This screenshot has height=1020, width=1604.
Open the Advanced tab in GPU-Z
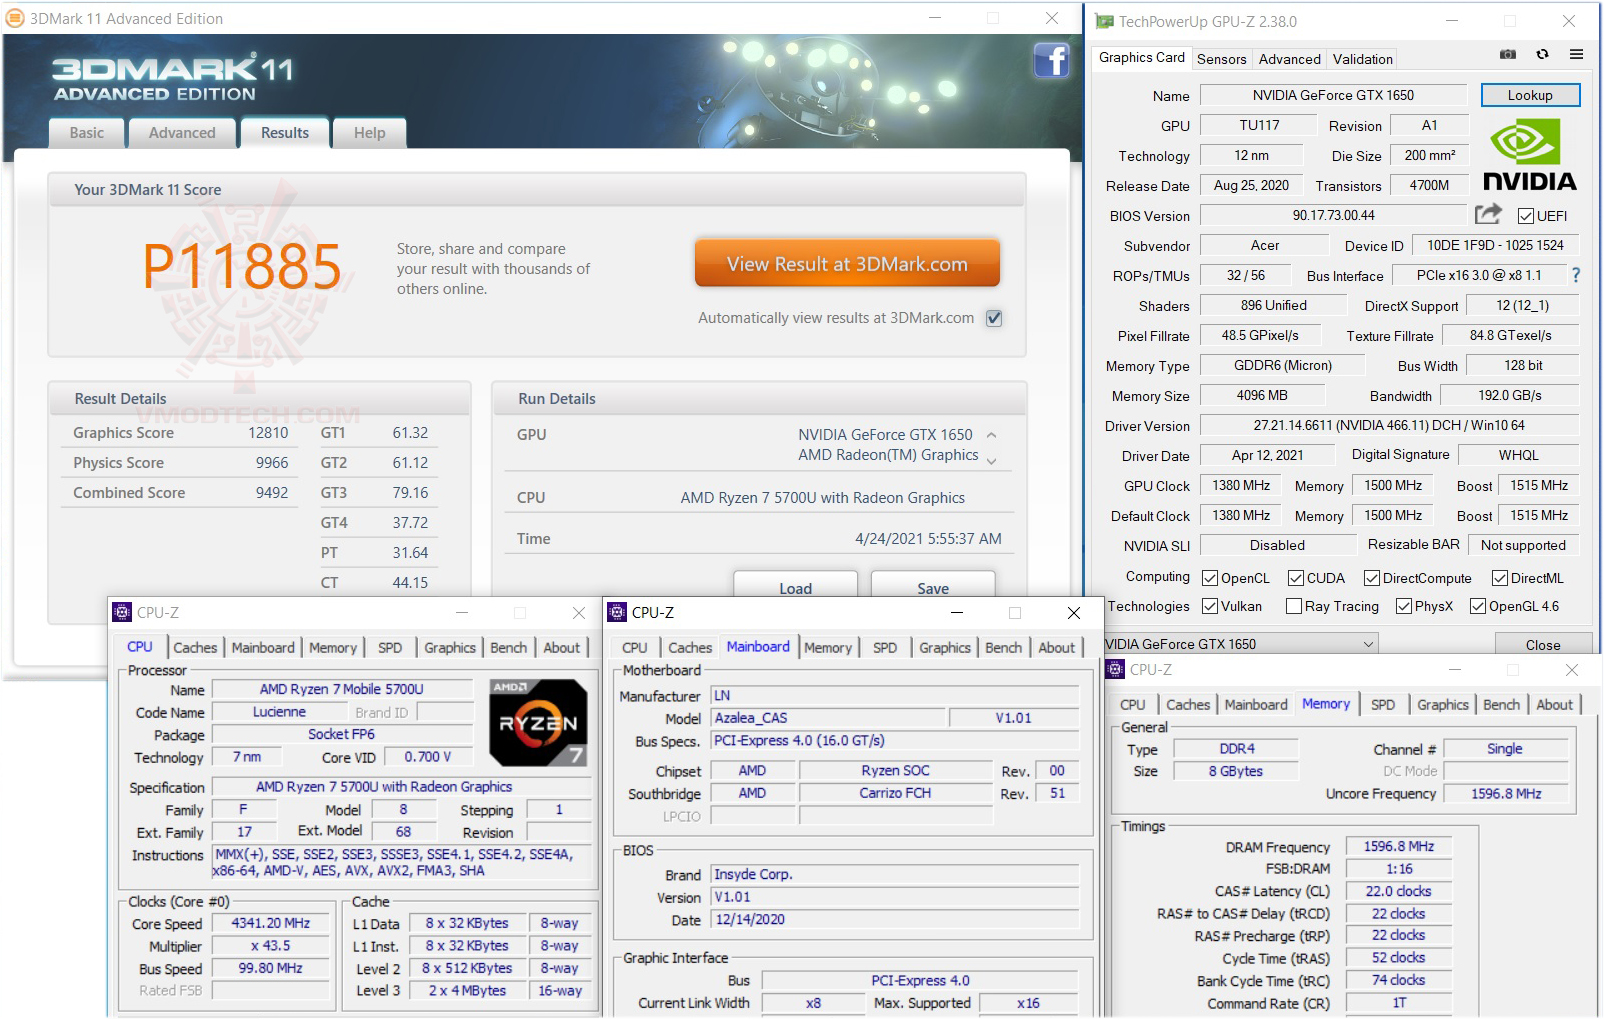1289,59
